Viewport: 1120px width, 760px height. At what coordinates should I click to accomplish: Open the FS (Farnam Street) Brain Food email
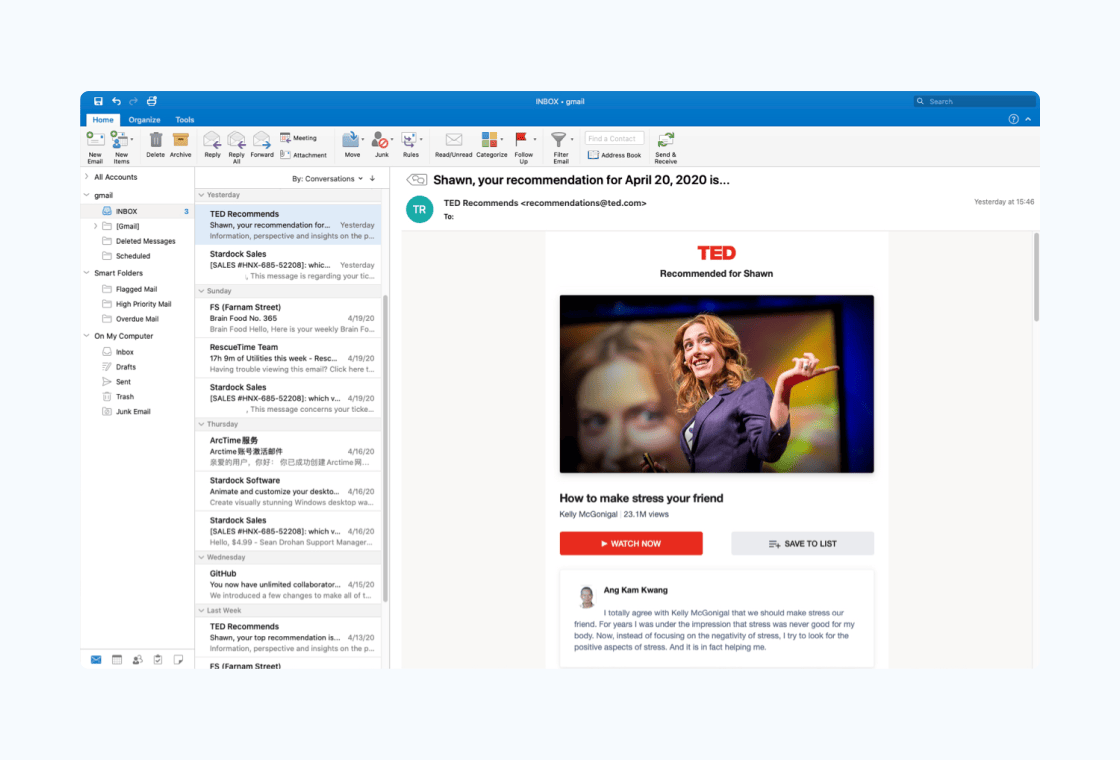(x=289, y=318)
